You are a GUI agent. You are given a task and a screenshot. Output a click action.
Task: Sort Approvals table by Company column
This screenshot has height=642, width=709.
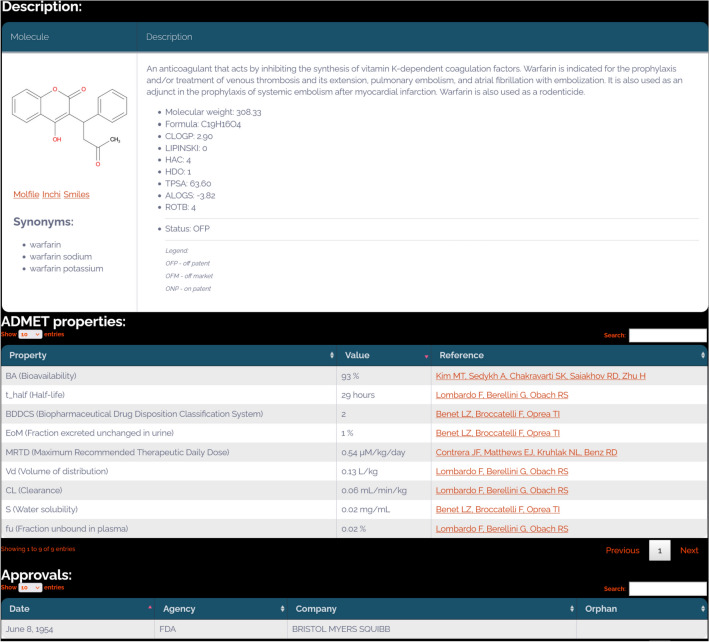[429, 608]
